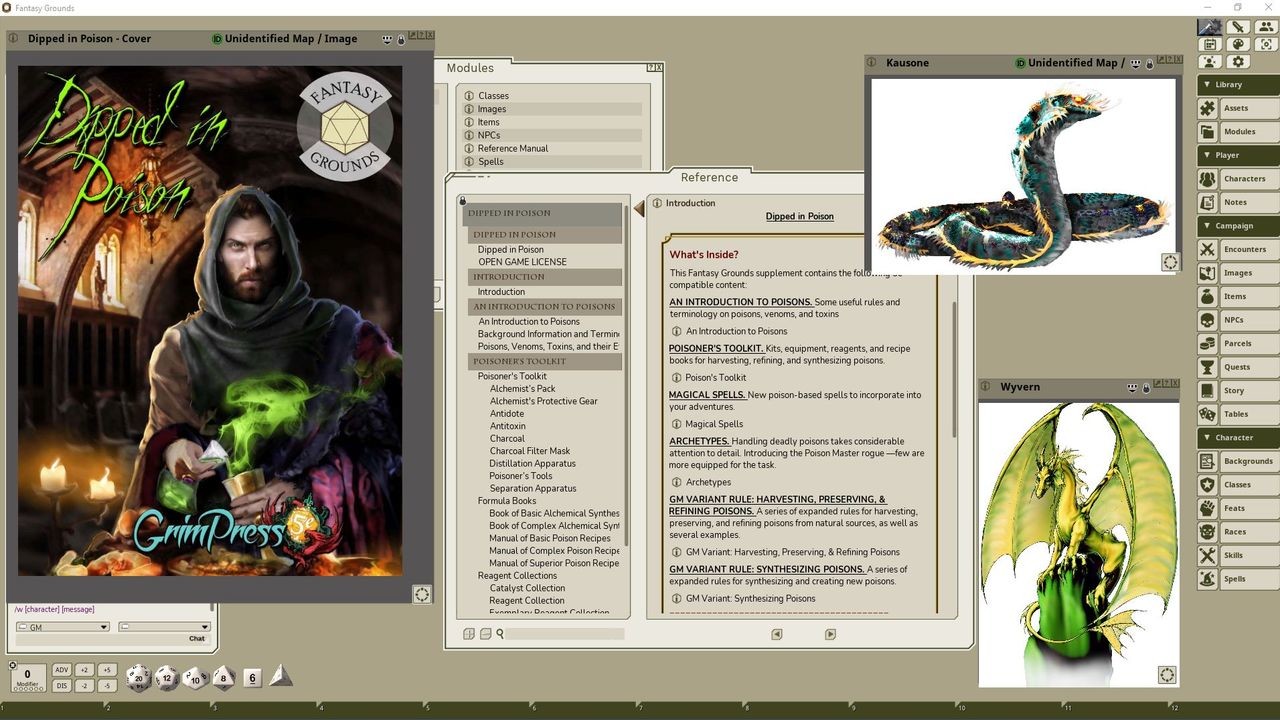The width and height of the screenshot is (1280, 720).
Task: Enable the DIS disadvantage toggle
Action: (x=61, y=685)
